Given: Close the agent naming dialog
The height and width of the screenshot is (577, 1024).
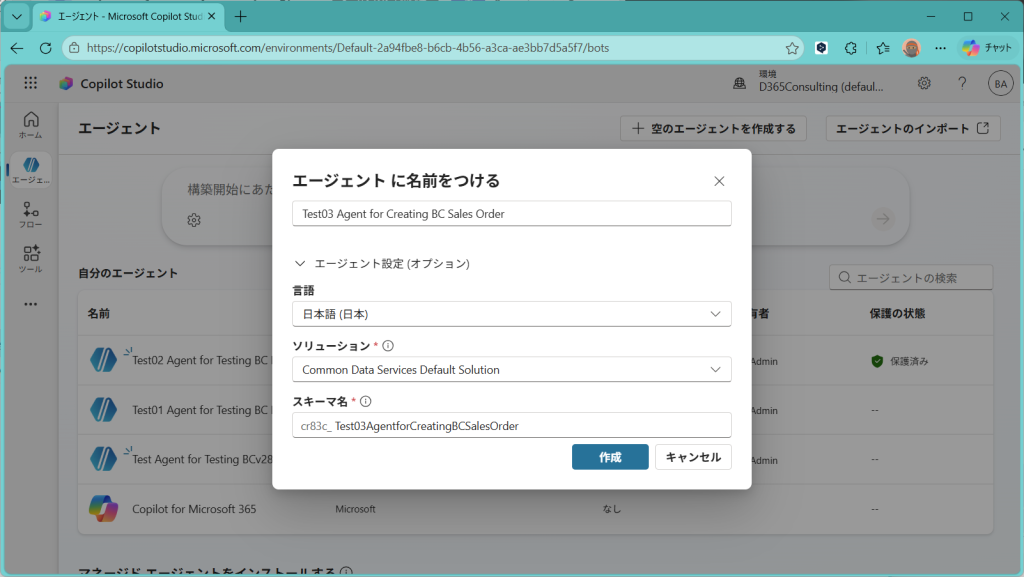Looking at the screenshot, I should [719, 181].
